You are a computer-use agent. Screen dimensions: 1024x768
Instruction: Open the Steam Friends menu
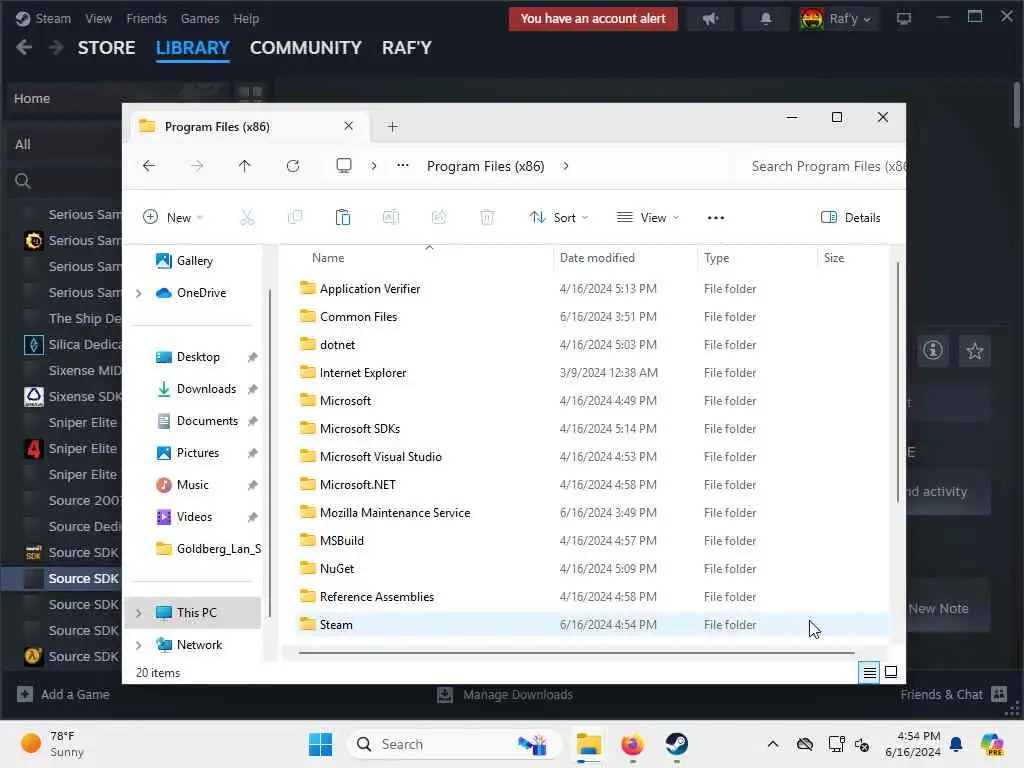click(146, 18)
